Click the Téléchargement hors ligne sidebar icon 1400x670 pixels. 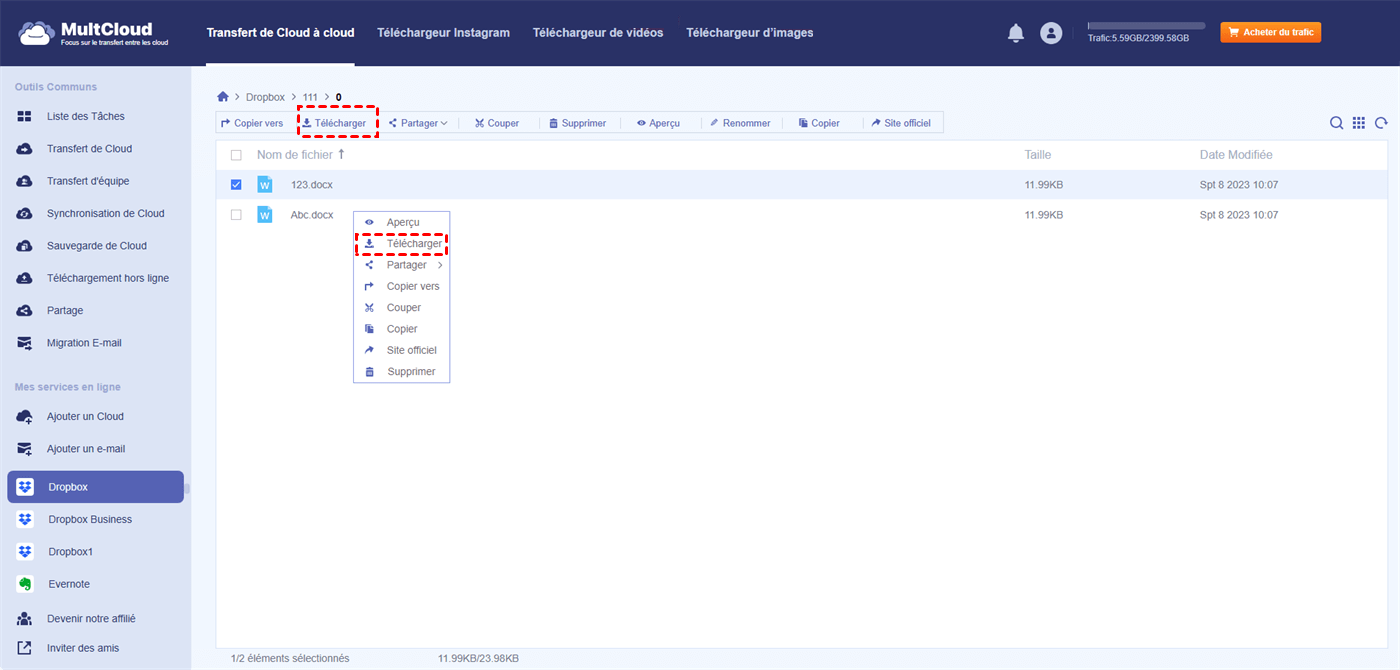(25, 278)
